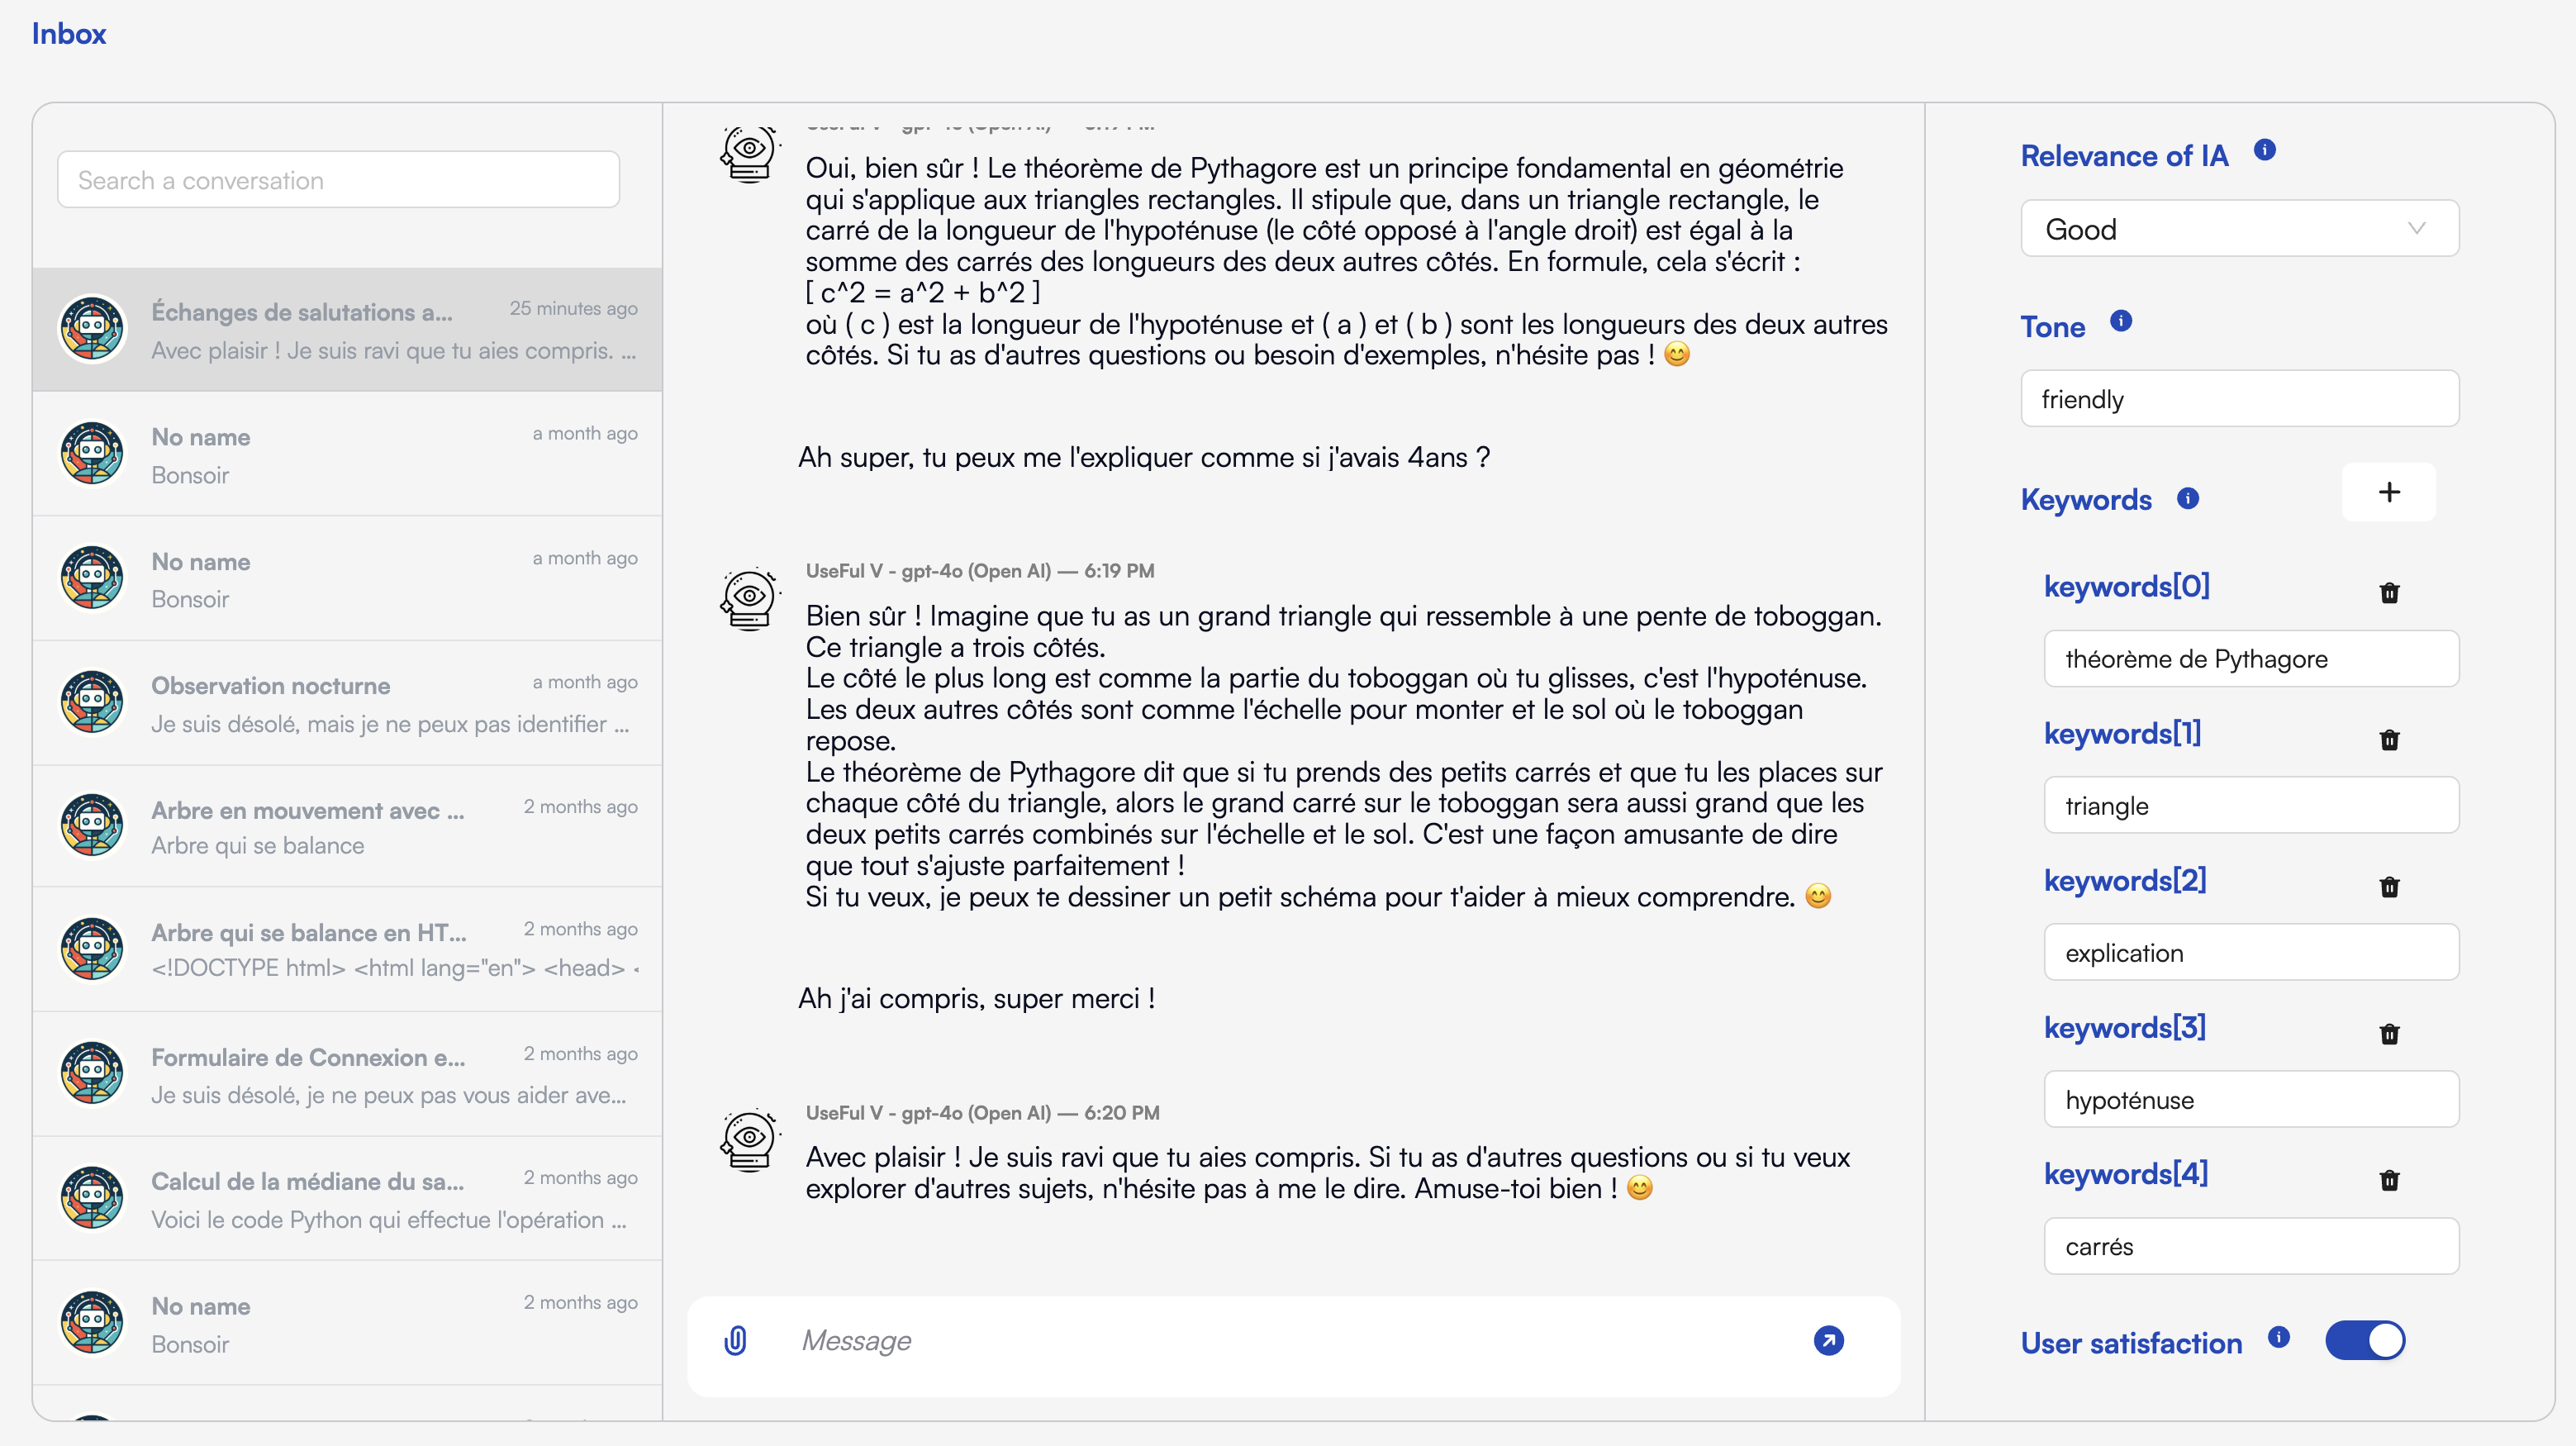Click the send message arrow icon
Image resolution: width=2576 pixels, height=1446 pixels.
1828,1340
